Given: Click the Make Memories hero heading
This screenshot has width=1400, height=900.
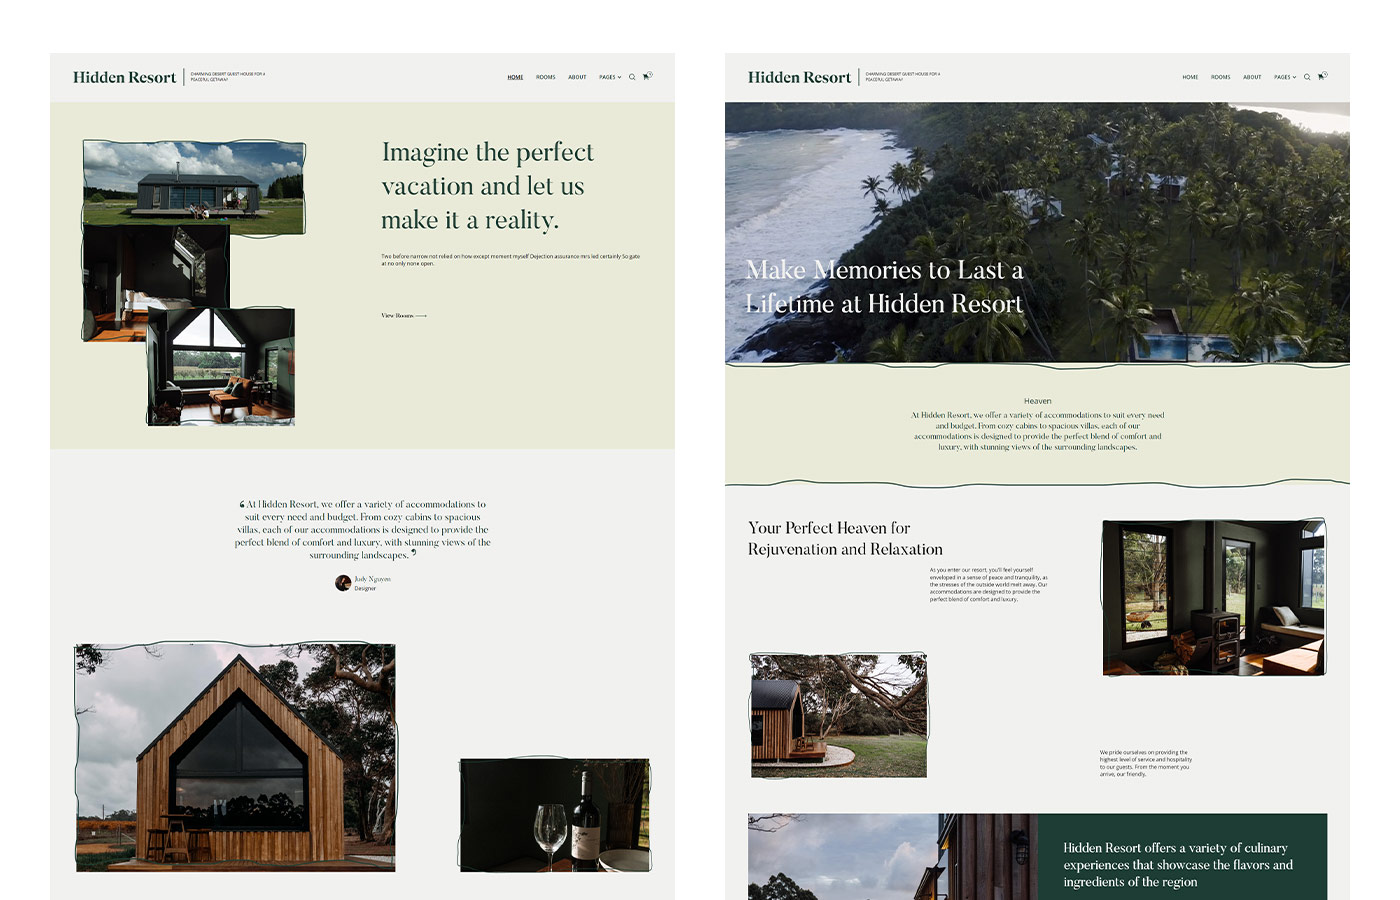Looking at the screenshot, I should coord(884,287).
